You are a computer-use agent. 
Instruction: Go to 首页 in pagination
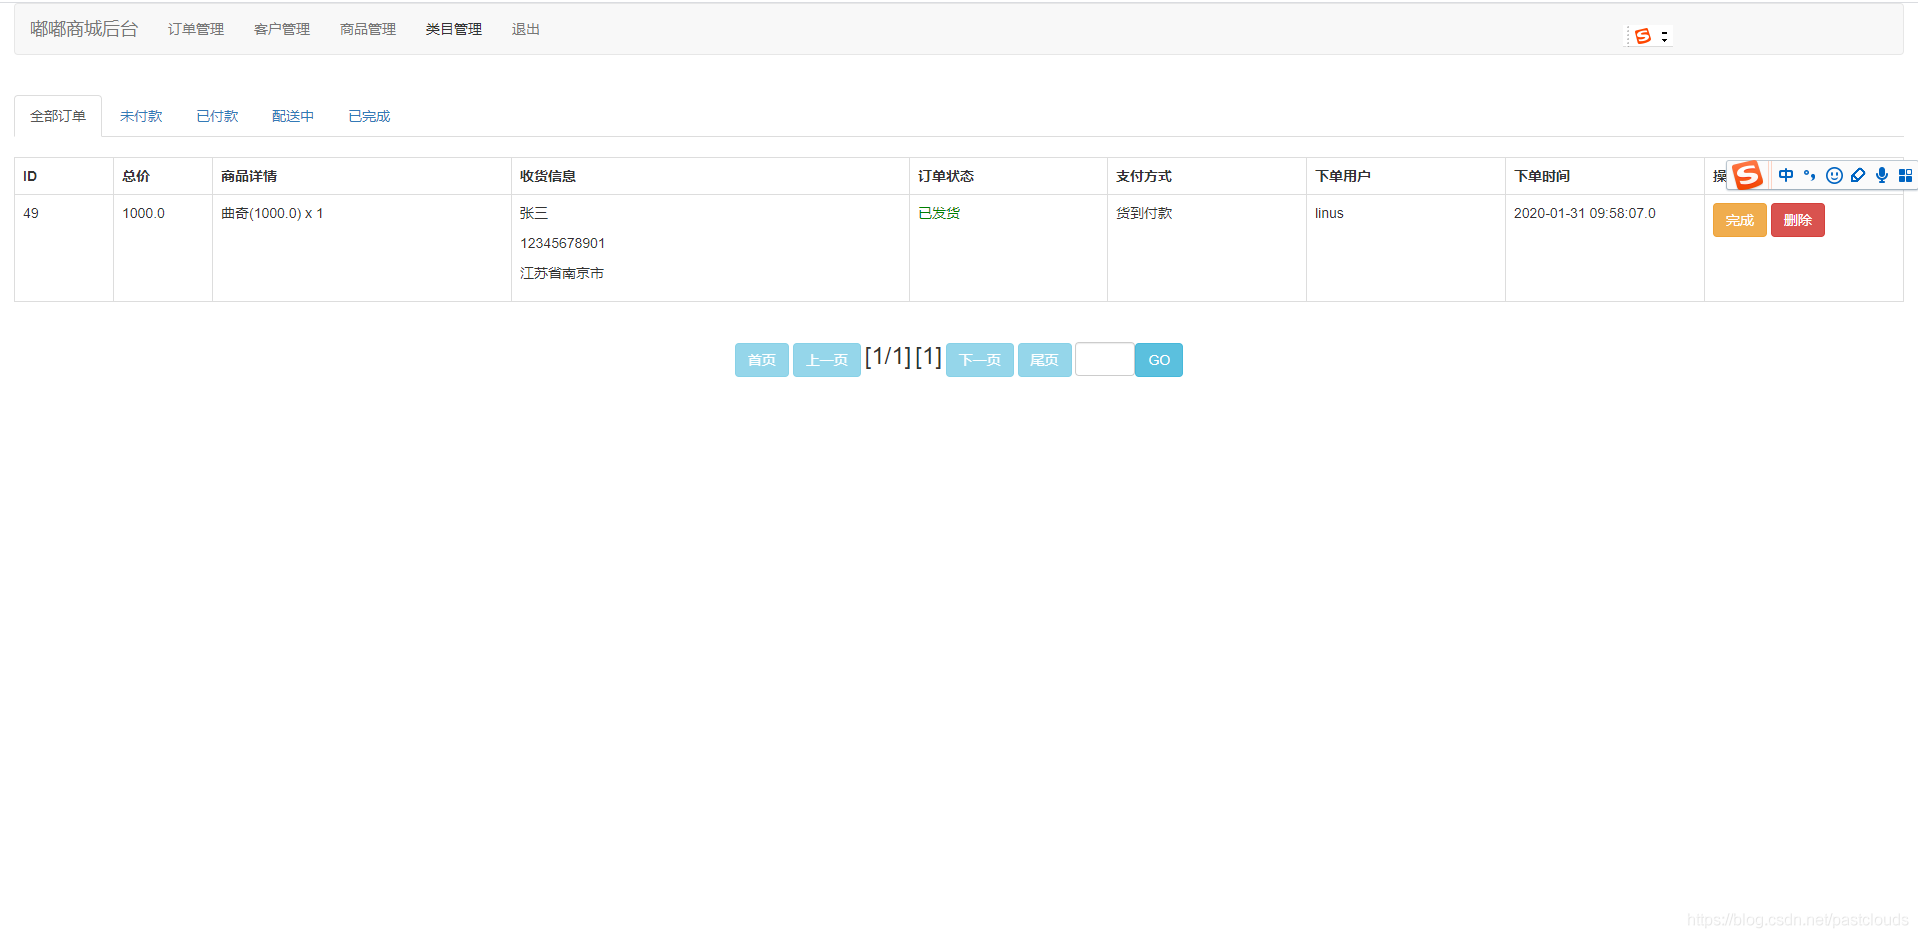pyautogui.click(x=762, y=360)
